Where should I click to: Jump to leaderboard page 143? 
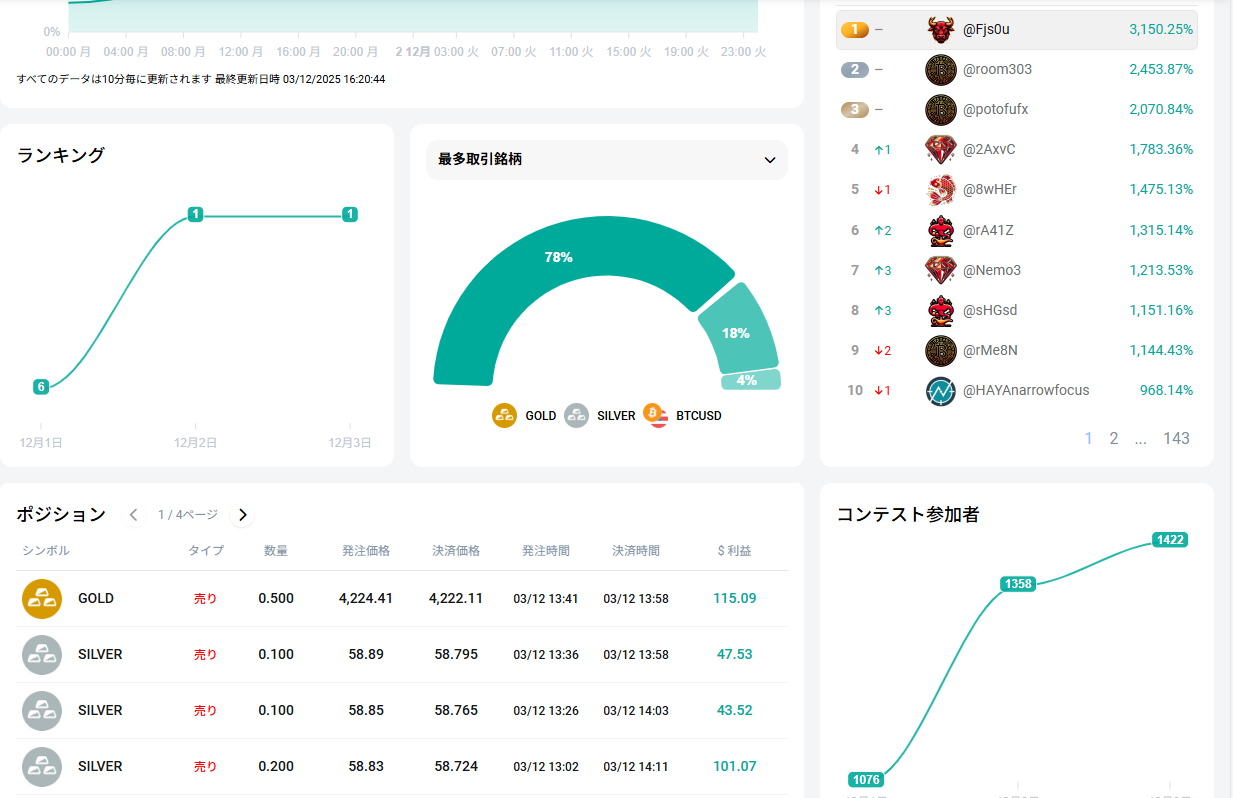coord(1176,438)
